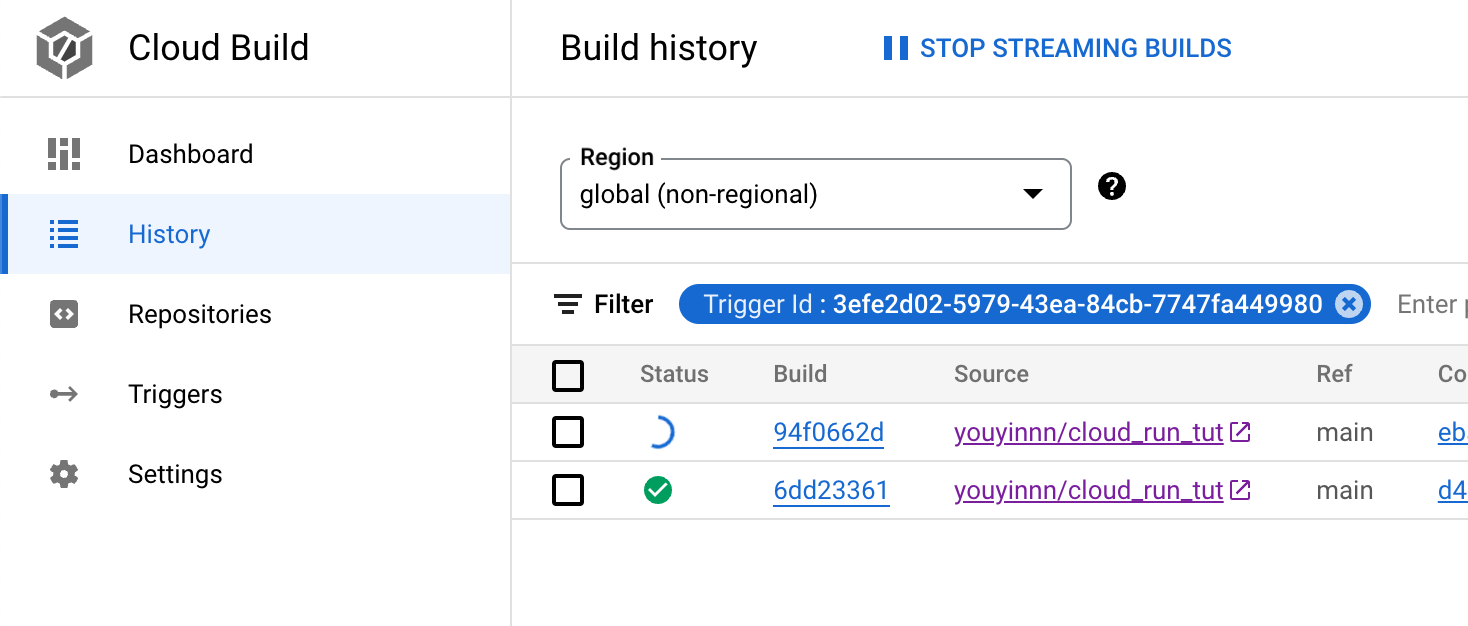Click the Build history page title
Viewport: 1468px width, 626px height.
pos(659,48)
